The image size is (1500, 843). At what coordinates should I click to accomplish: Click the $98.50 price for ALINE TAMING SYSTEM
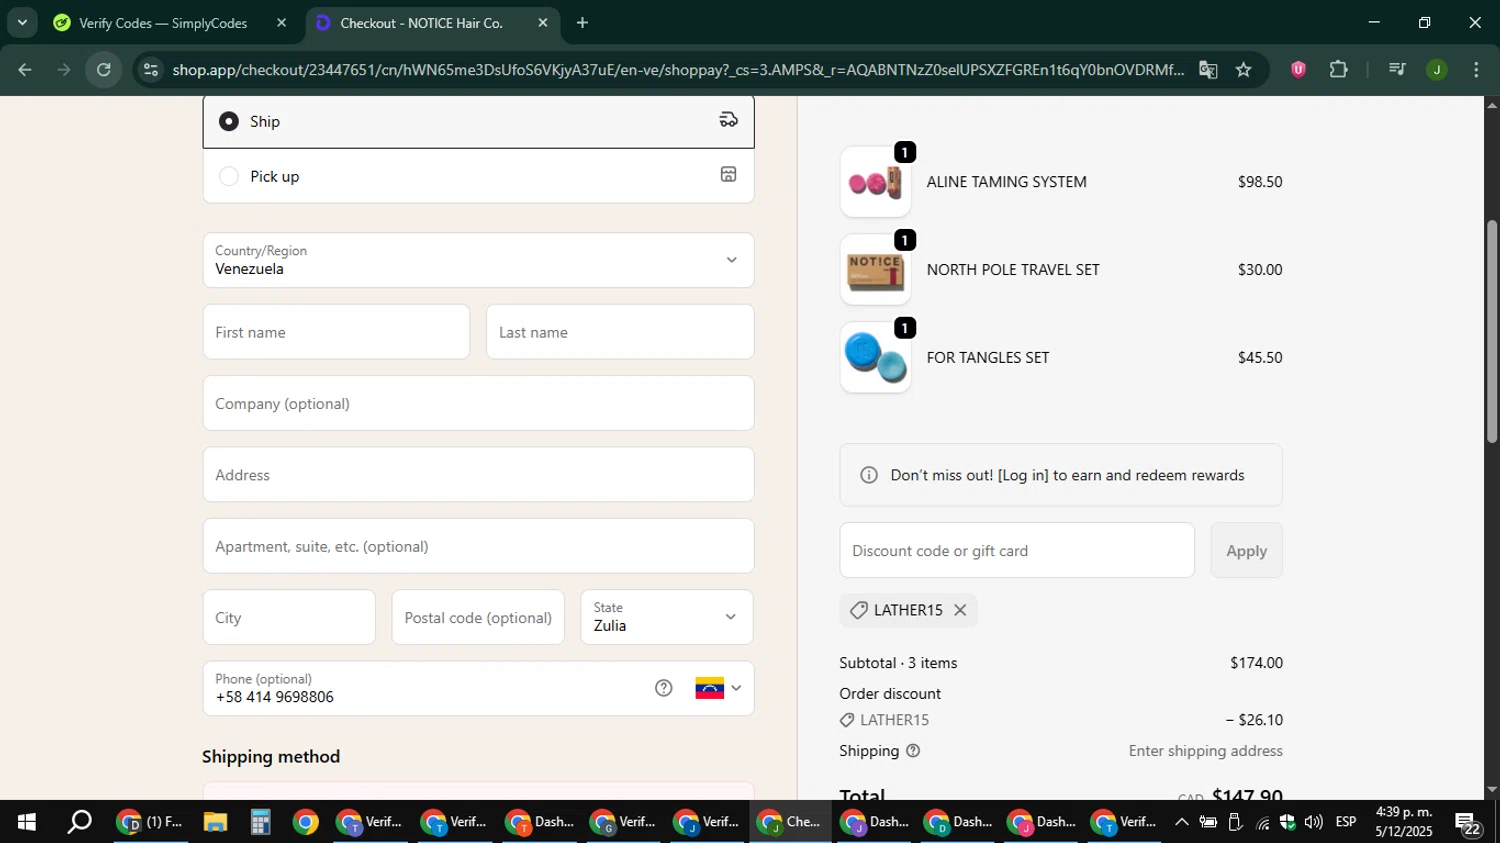tap(1260, 182)
